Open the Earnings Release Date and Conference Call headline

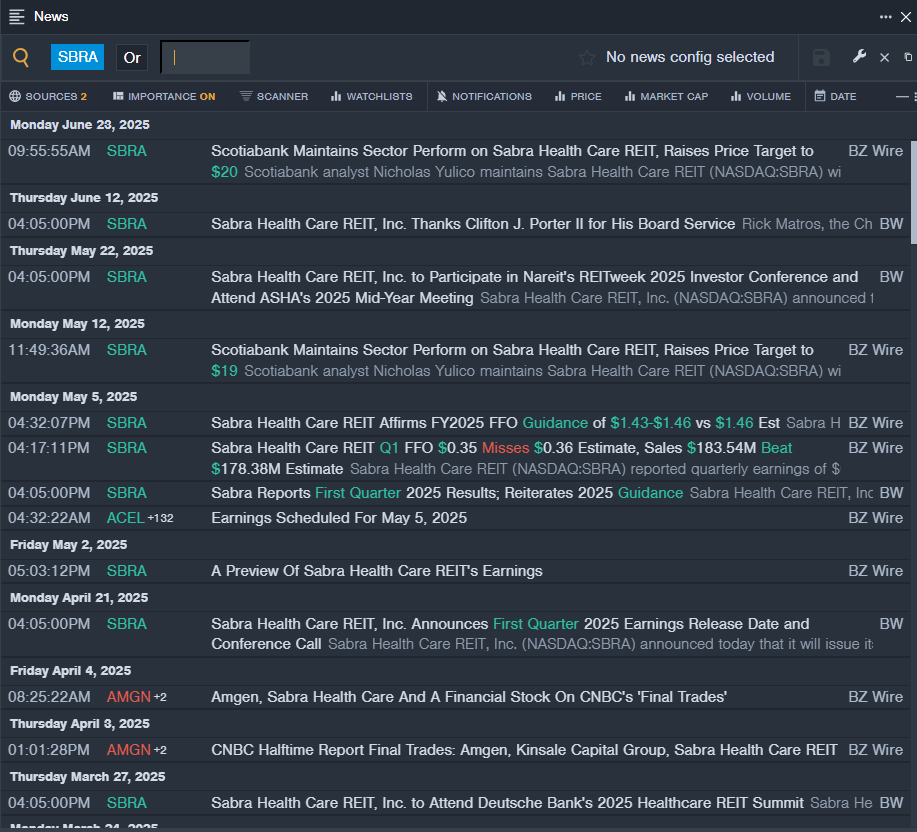click(x=510, y=634)
